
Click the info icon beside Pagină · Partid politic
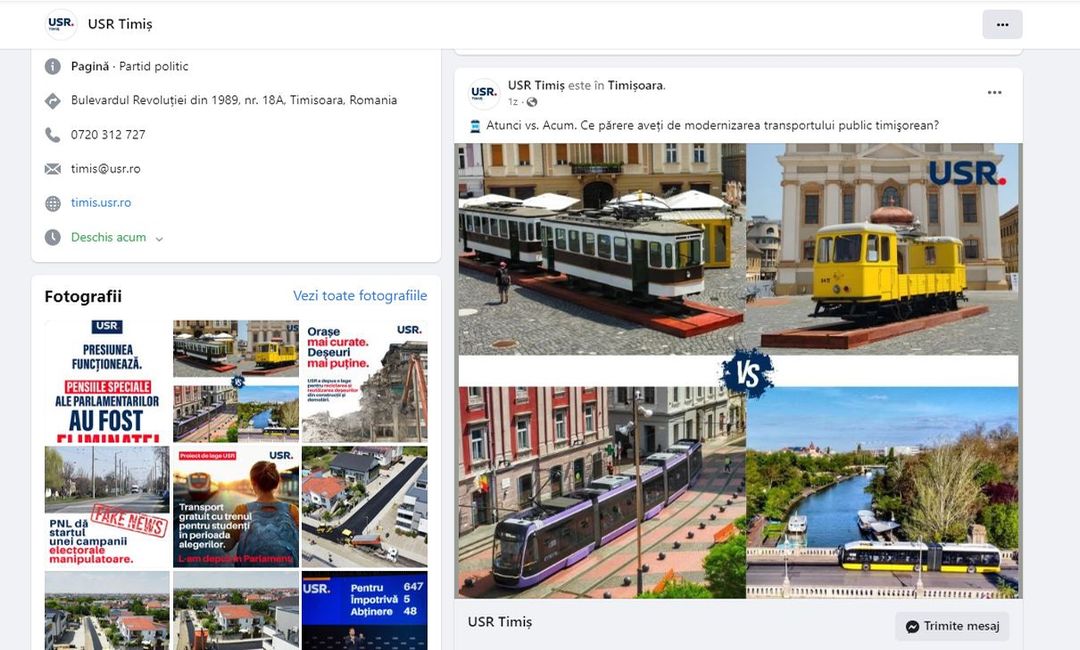[53, 67]
